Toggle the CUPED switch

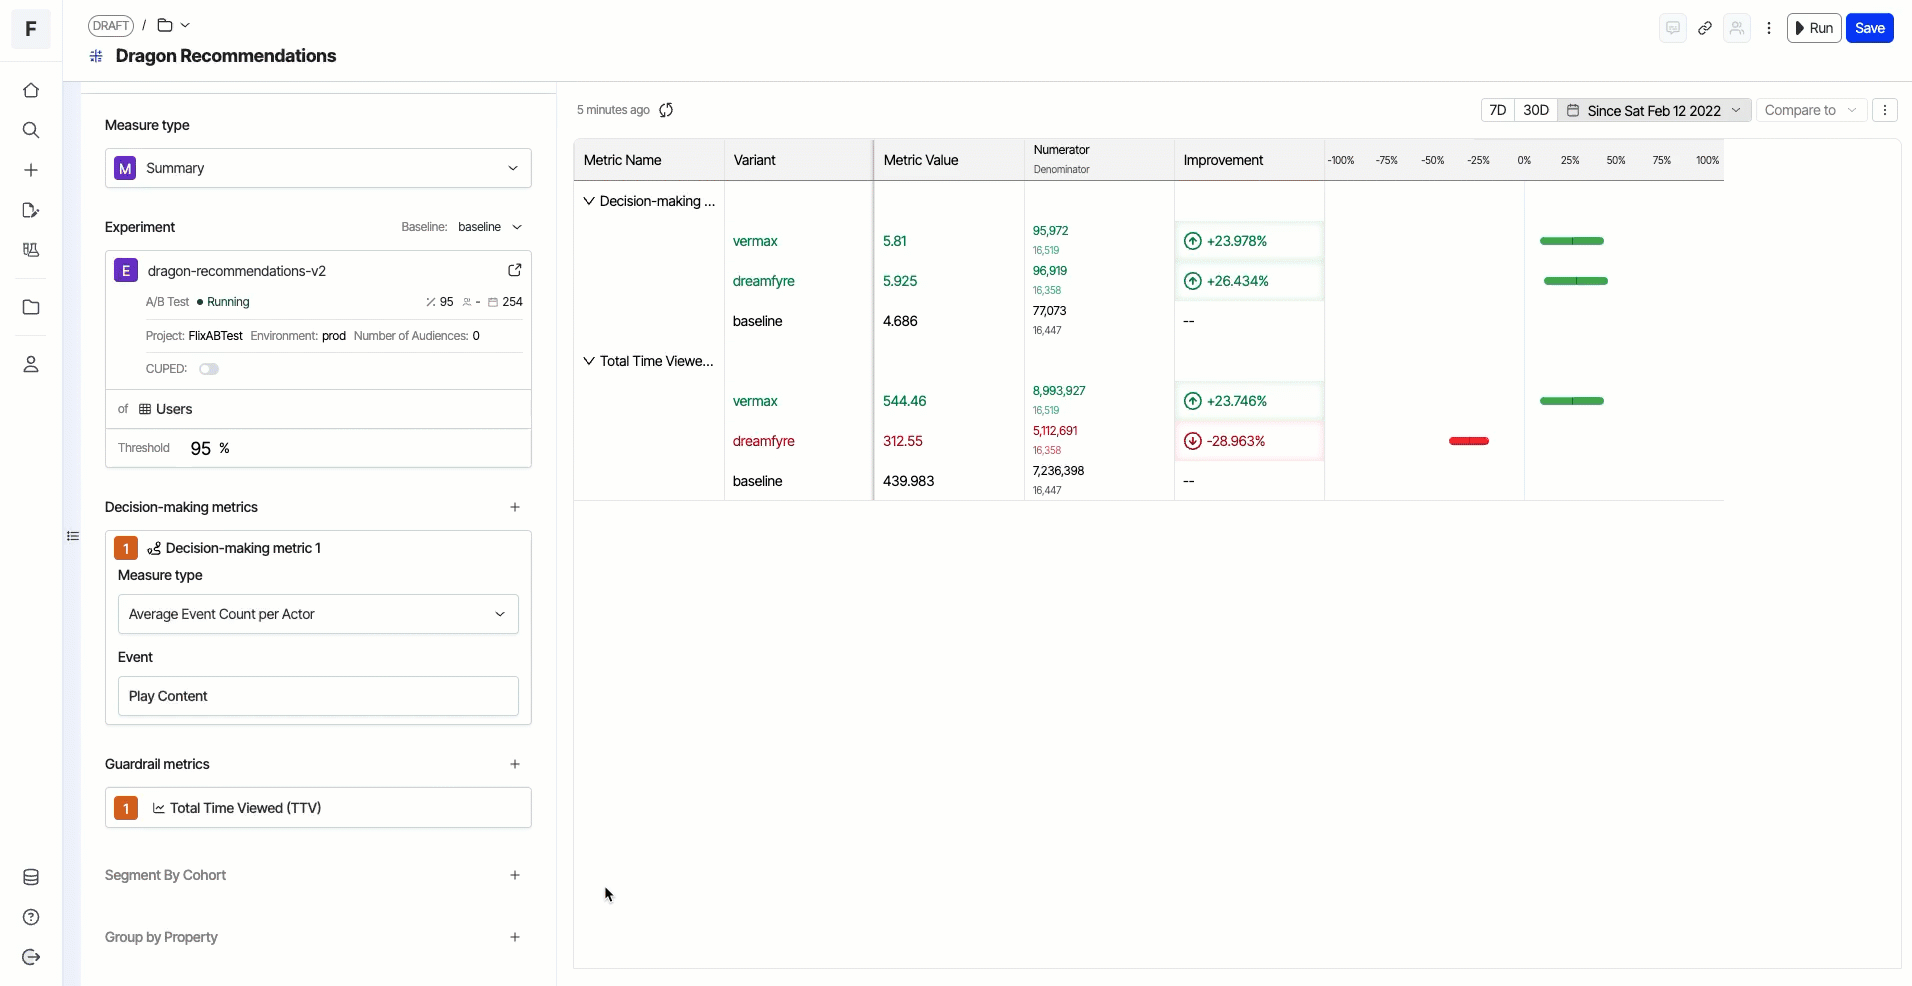pyautogui.click(x=209, y=369)
